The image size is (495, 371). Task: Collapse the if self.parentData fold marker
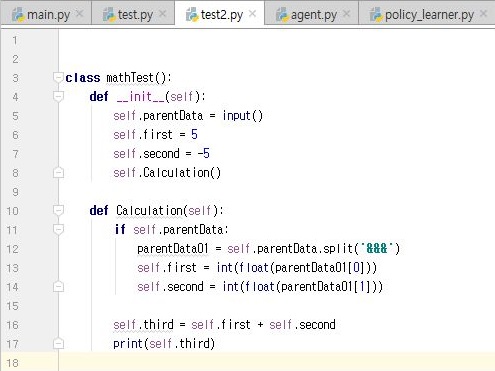[x=58, y=229]
